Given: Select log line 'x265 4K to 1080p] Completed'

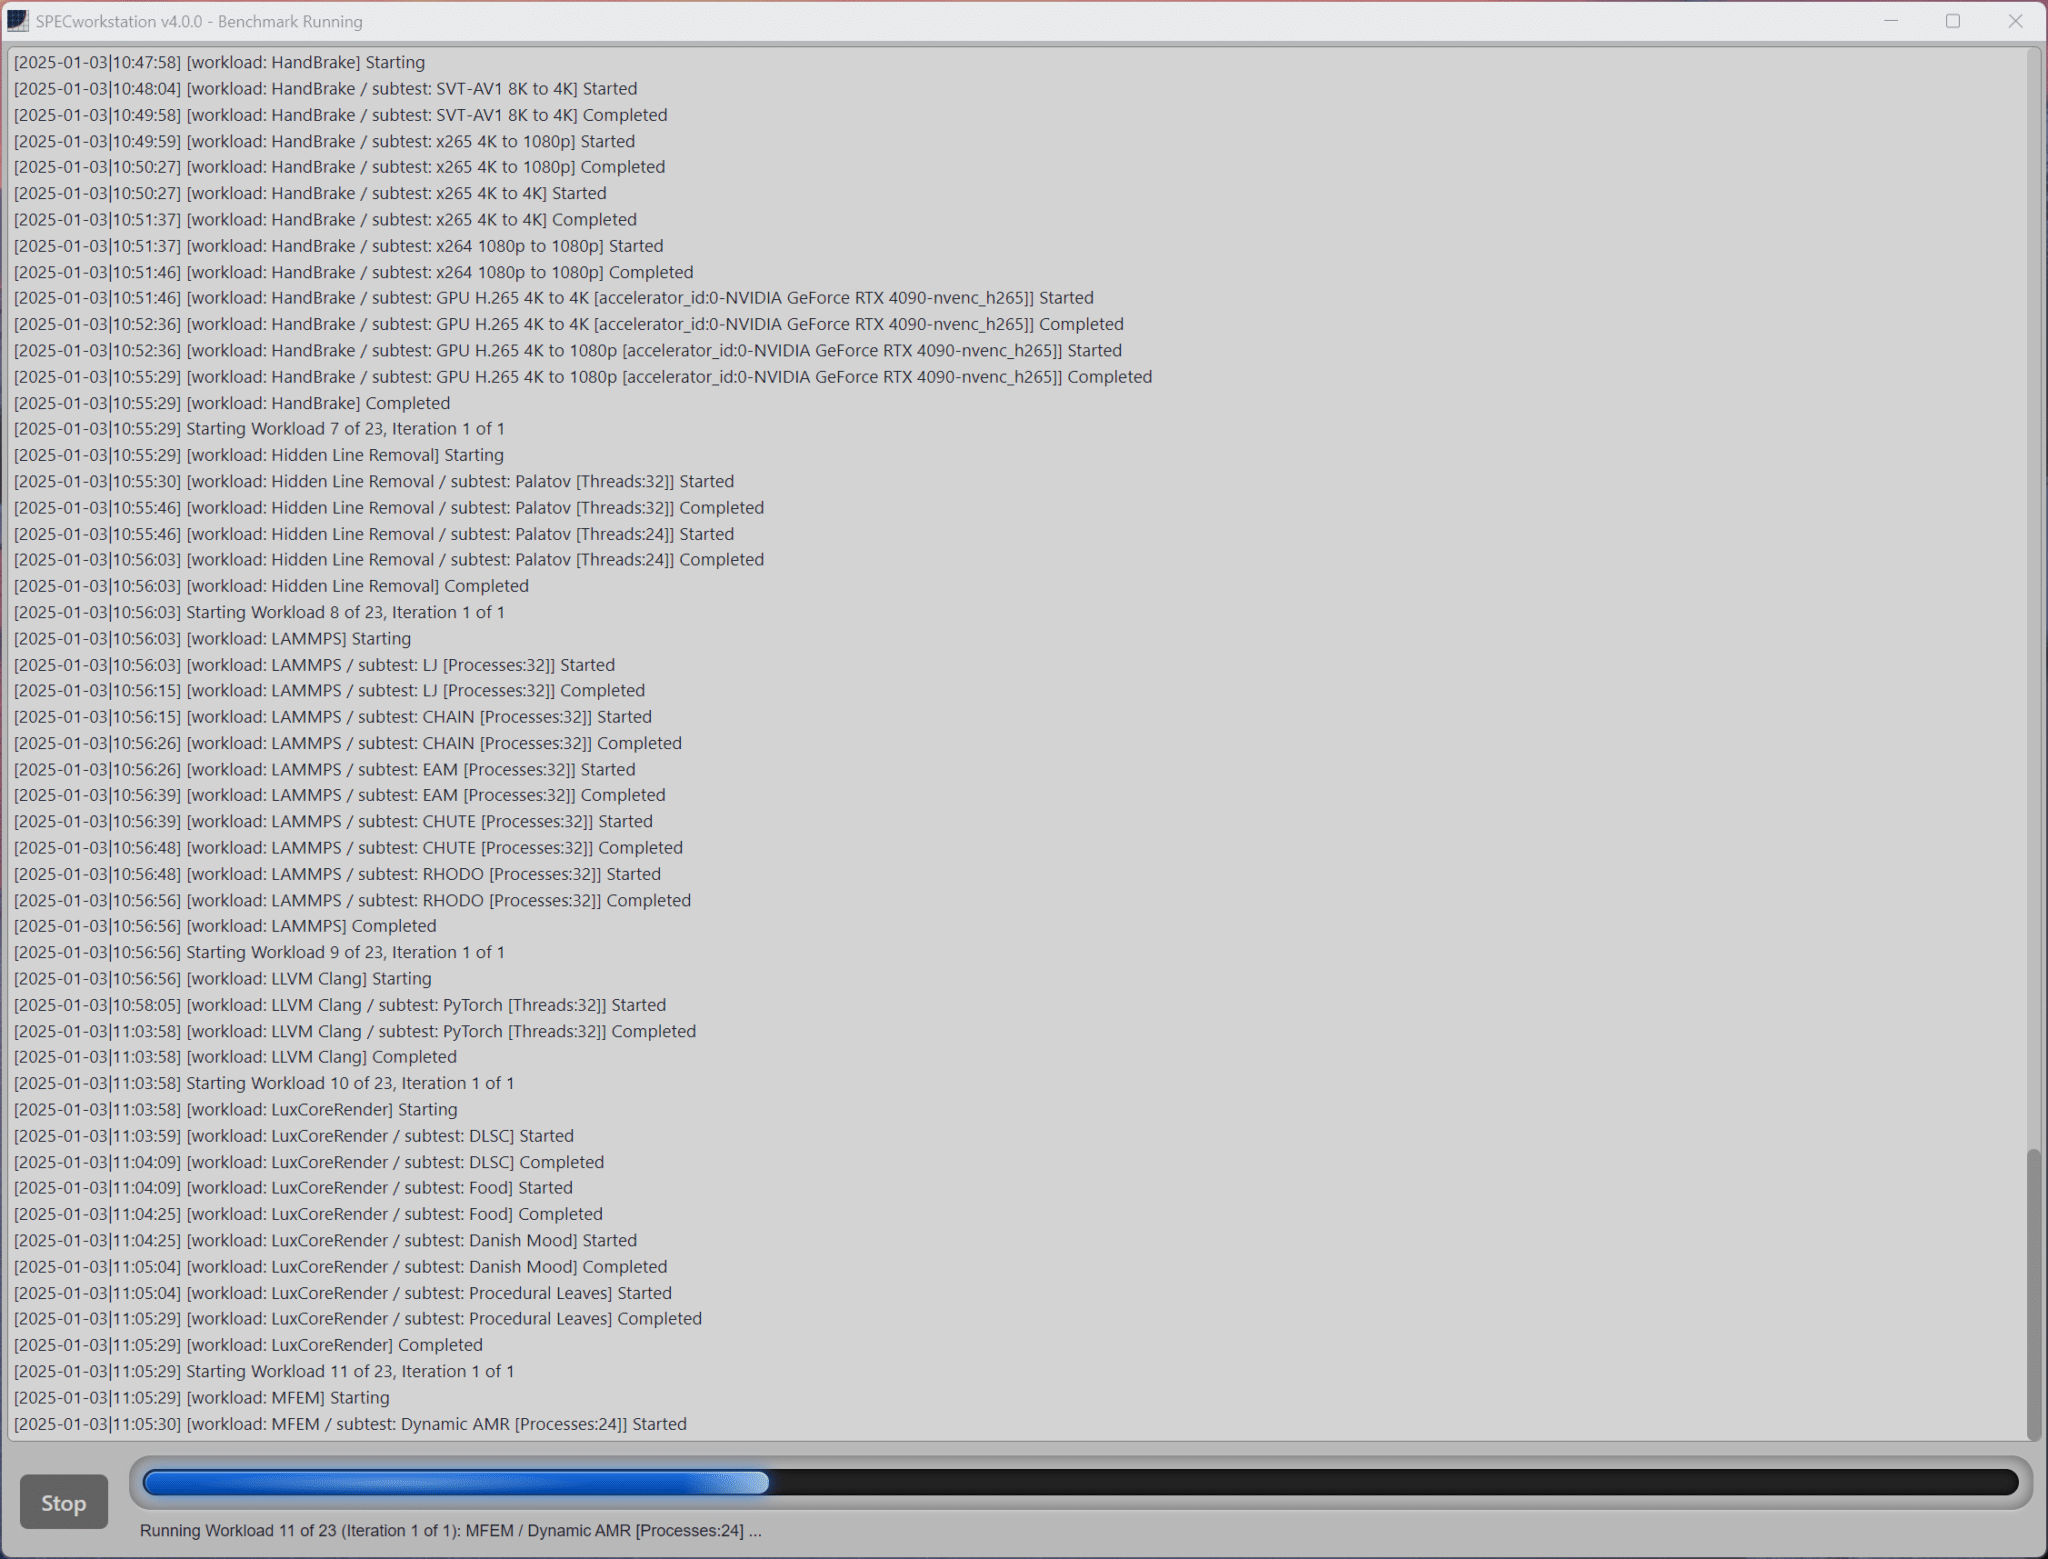Looking at the screenshot, I should pos(339,167).
